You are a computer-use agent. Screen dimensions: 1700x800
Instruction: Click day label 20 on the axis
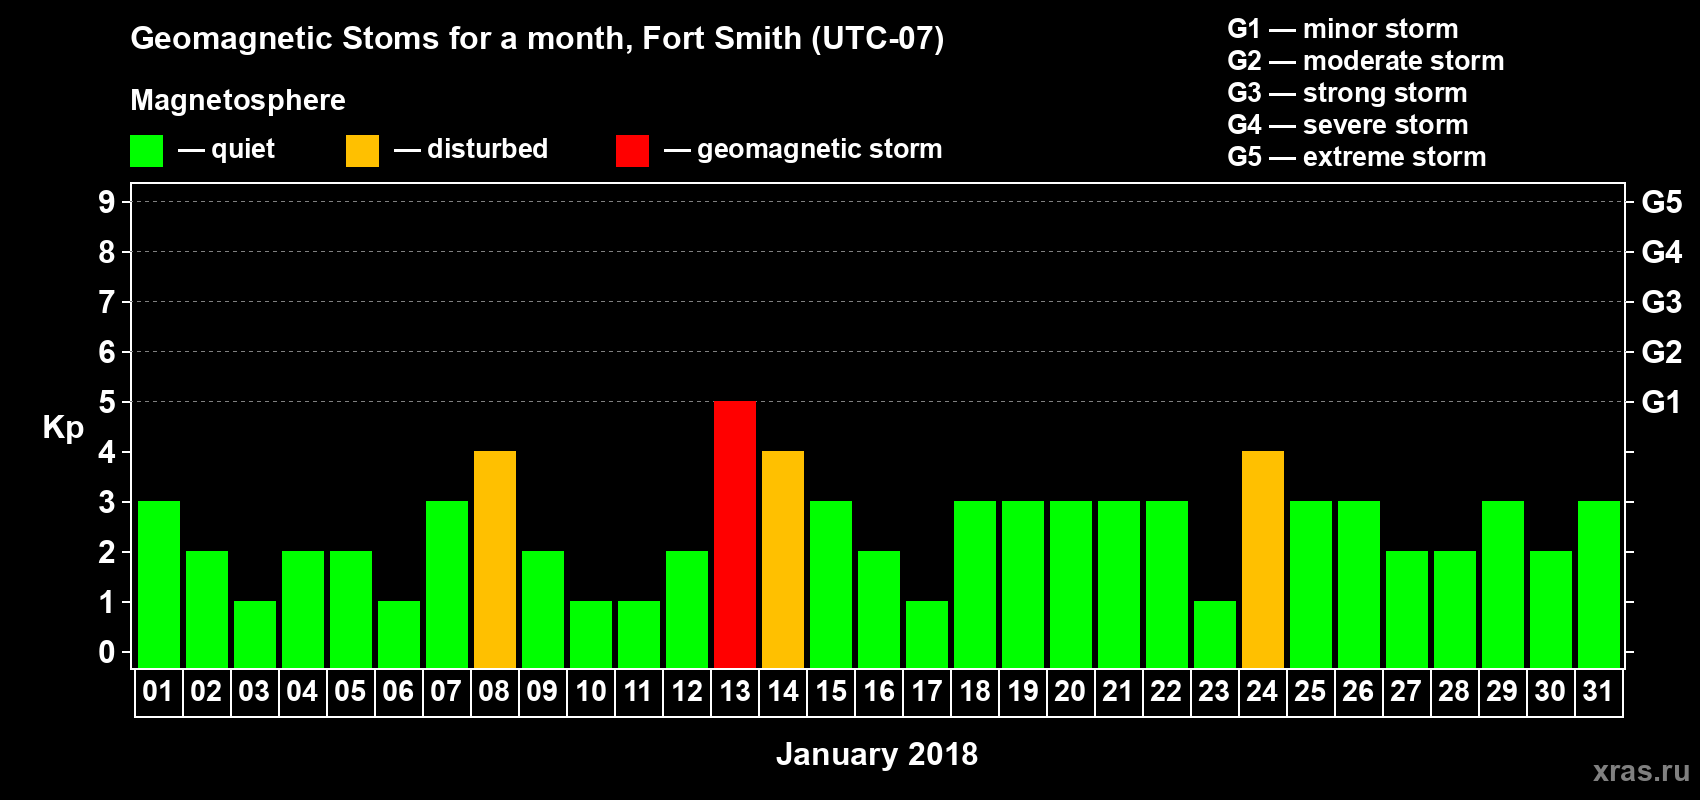coord(1070,691)
